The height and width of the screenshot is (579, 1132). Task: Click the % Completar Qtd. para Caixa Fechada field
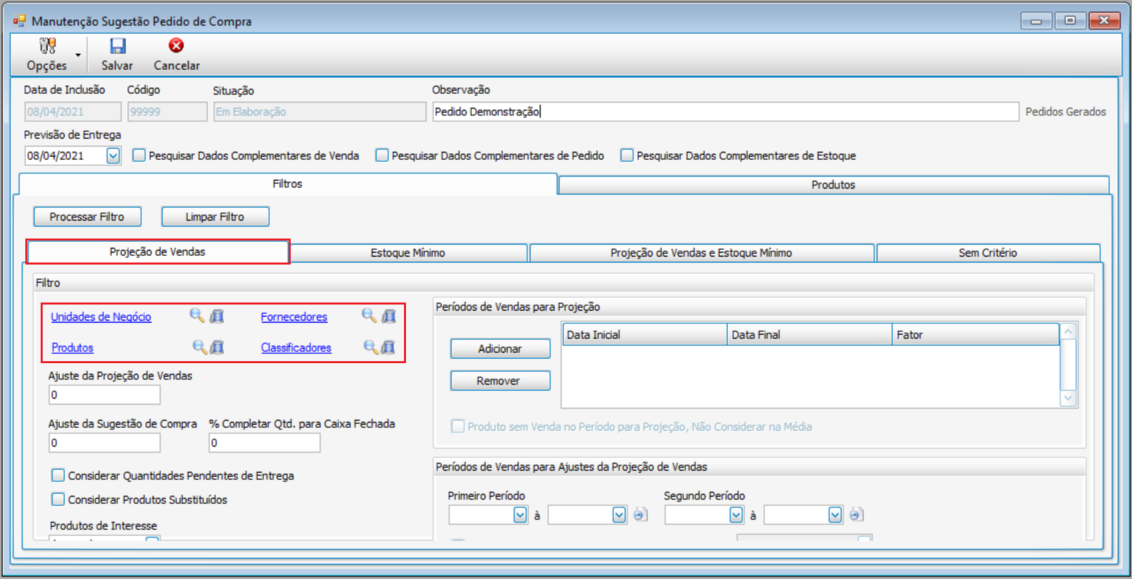coord(264,443)
